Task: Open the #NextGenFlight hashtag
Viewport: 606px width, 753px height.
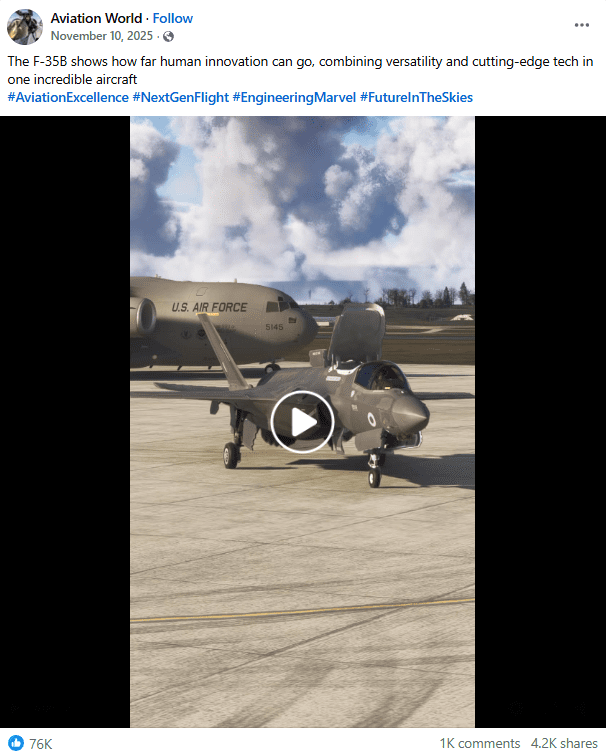Action: (181, 97)
